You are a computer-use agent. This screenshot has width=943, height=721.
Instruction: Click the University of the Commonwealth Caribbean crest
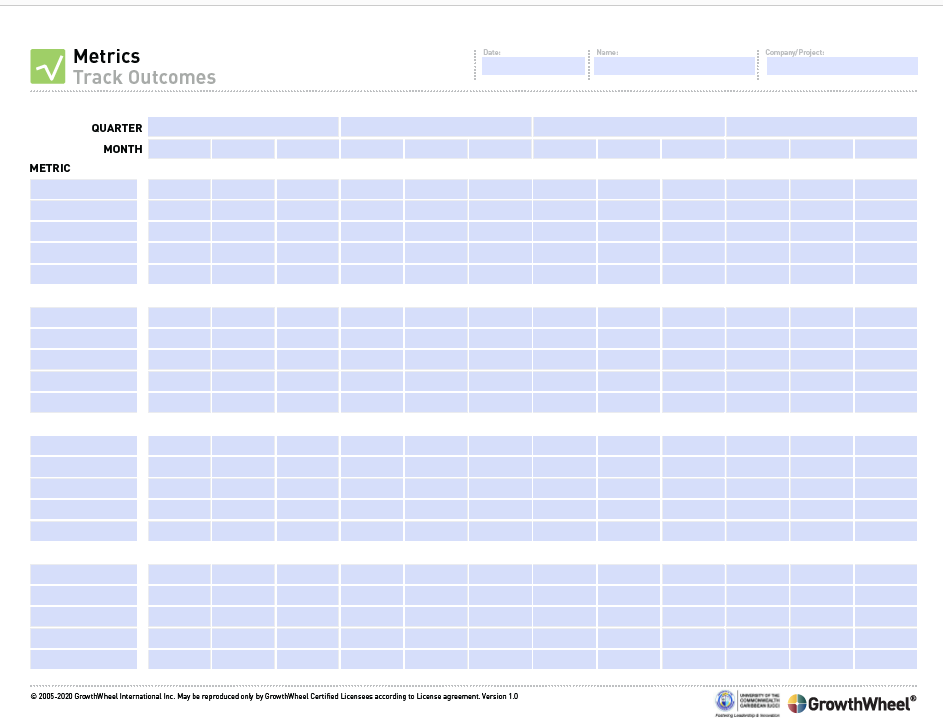[724, 701]
